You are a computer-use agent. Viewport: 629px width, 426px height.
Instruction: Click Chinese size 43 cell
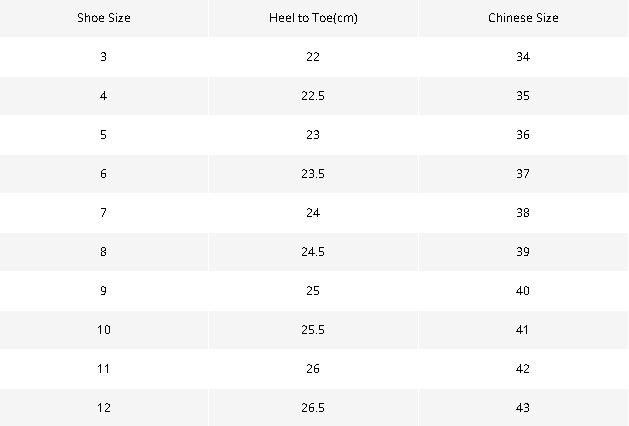pos(523,408)
